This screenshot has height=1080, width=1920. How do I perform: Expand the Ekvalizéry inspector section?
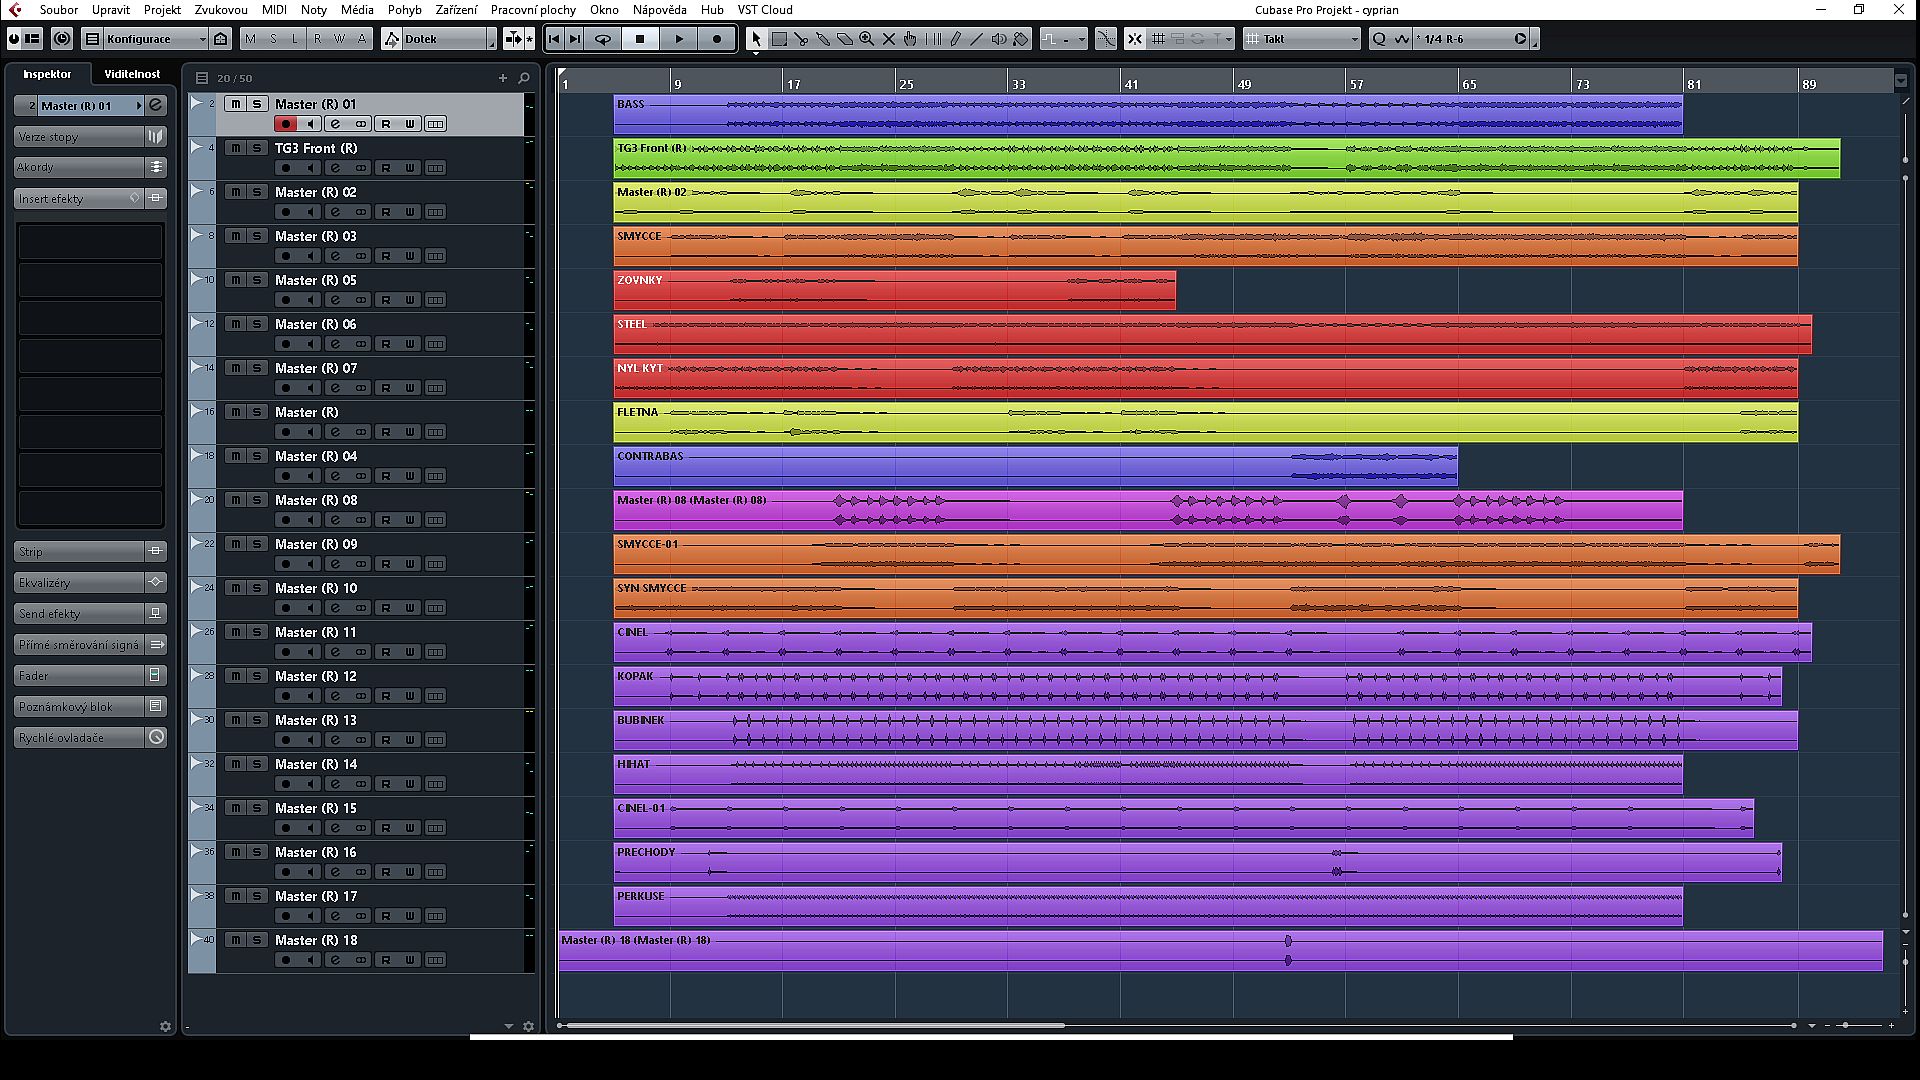80,583
